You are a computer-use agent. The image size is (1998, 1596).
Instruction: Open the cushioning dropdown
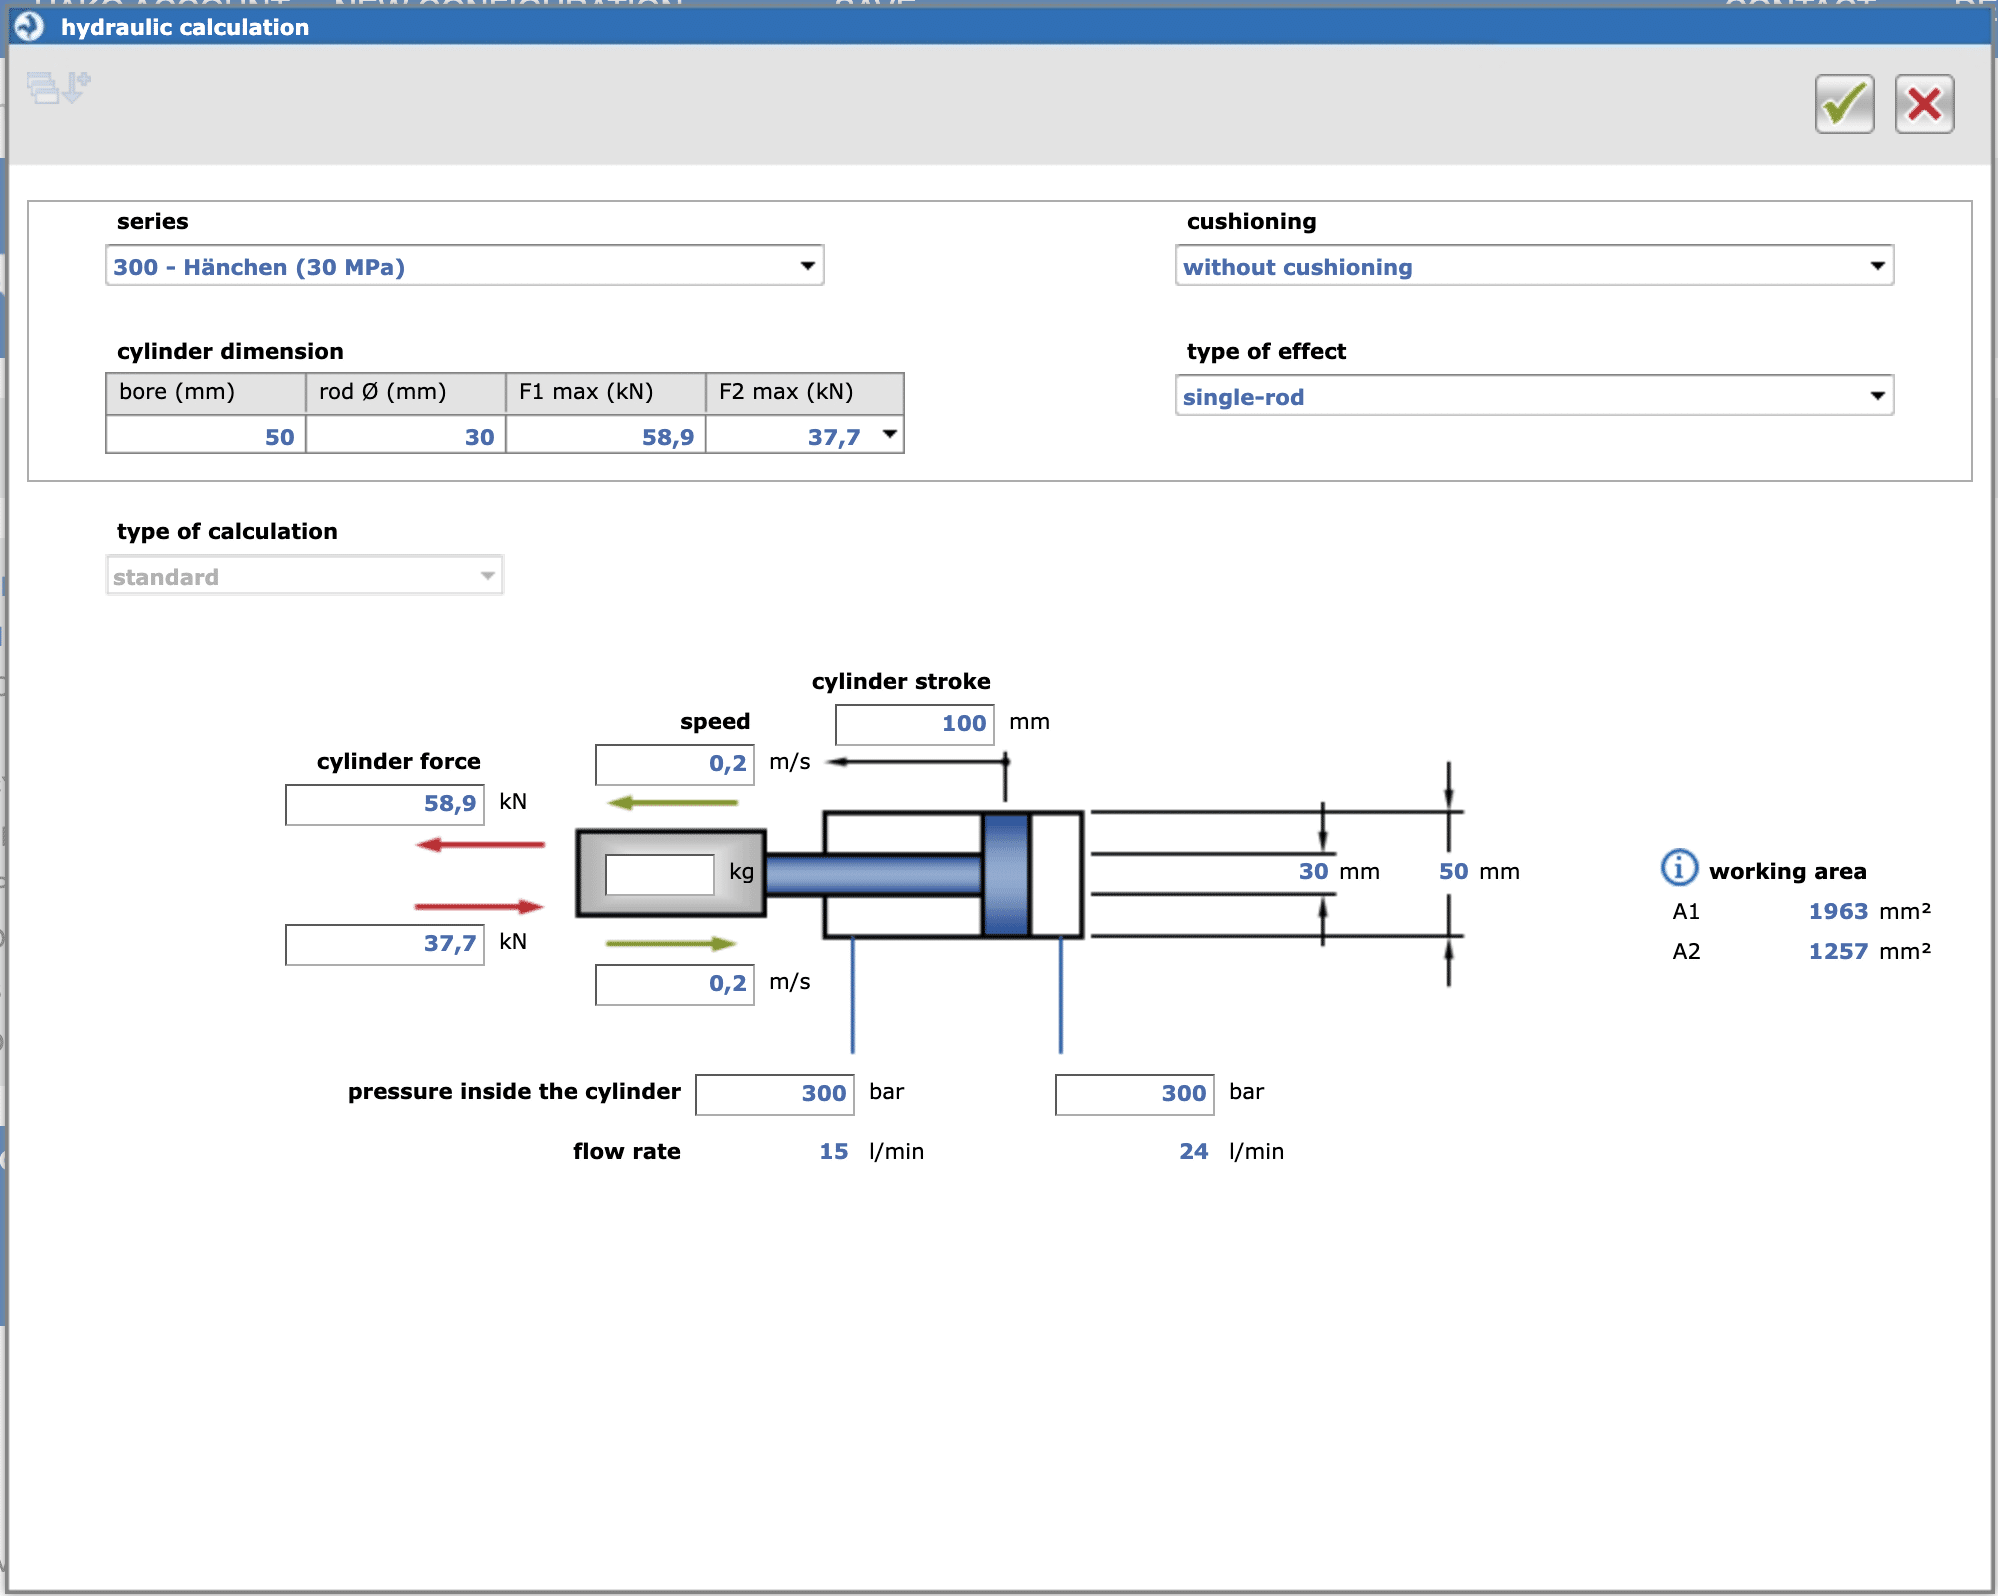pos(1533,266)
